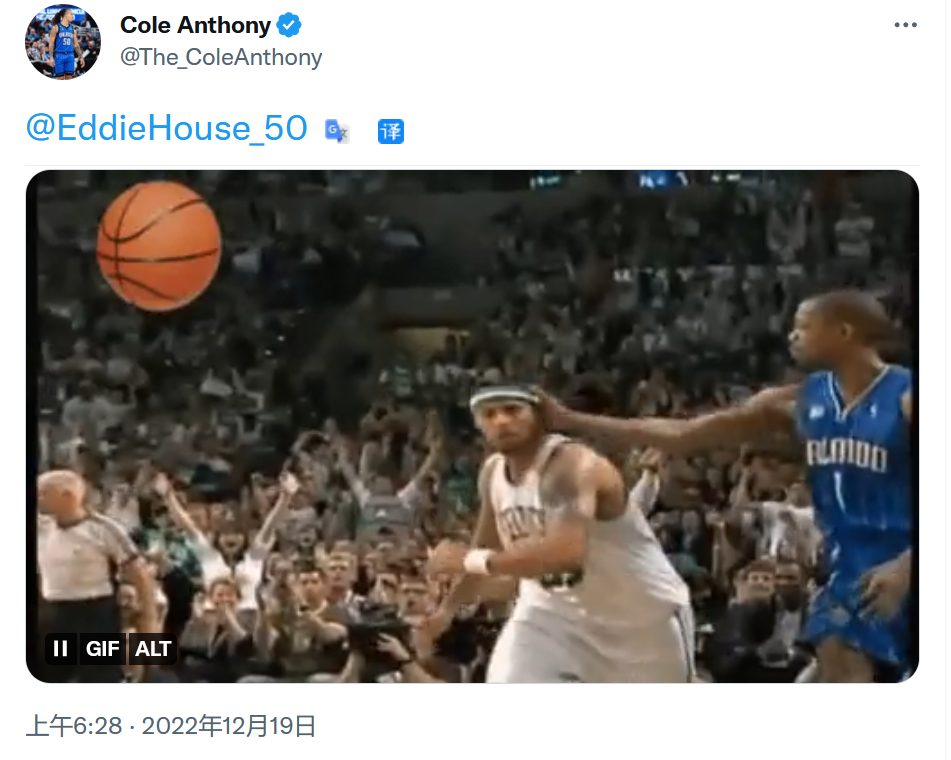951x760 pixels.
Task: Open the three-dot more options menu
Action: click(905, 25)
